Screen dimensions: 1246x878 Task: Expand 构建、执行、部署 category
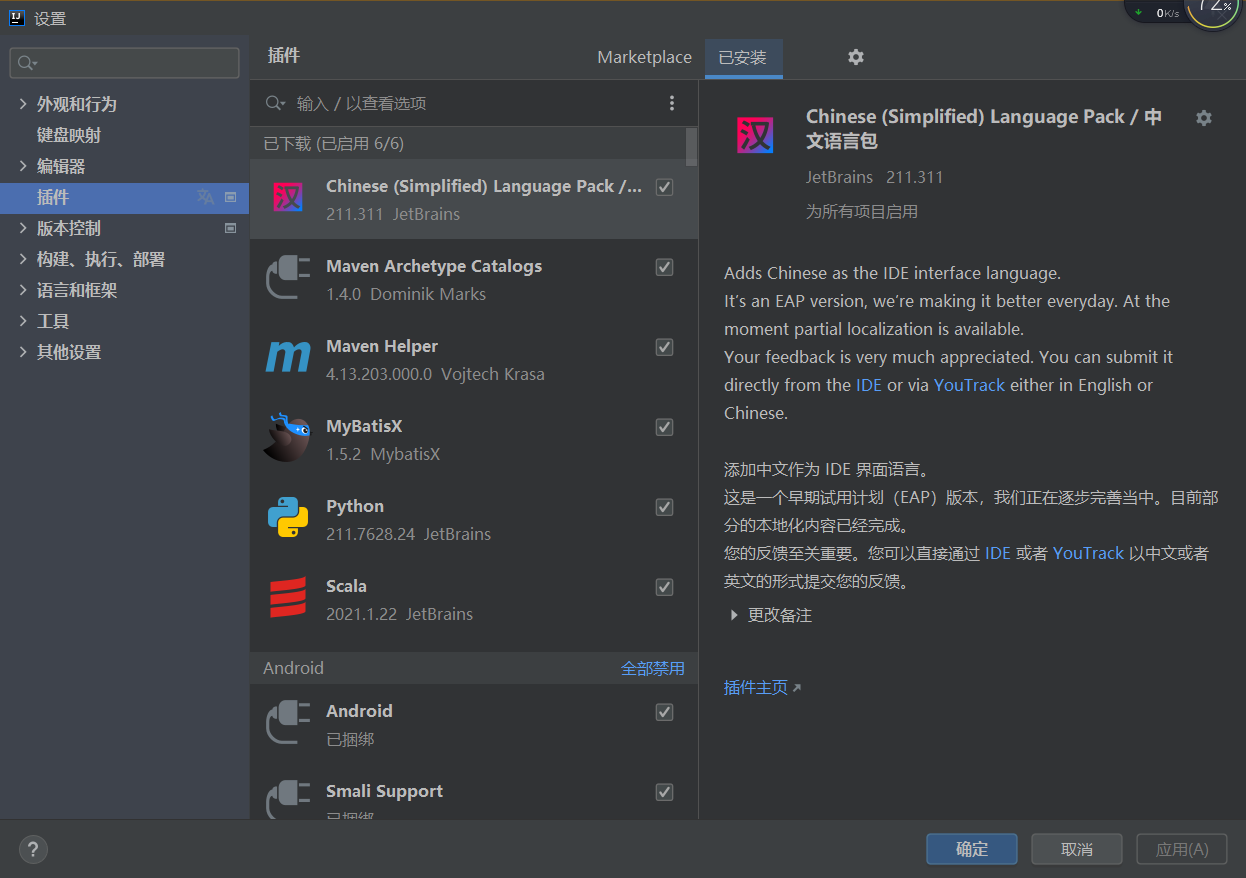[x=23, y=259]
